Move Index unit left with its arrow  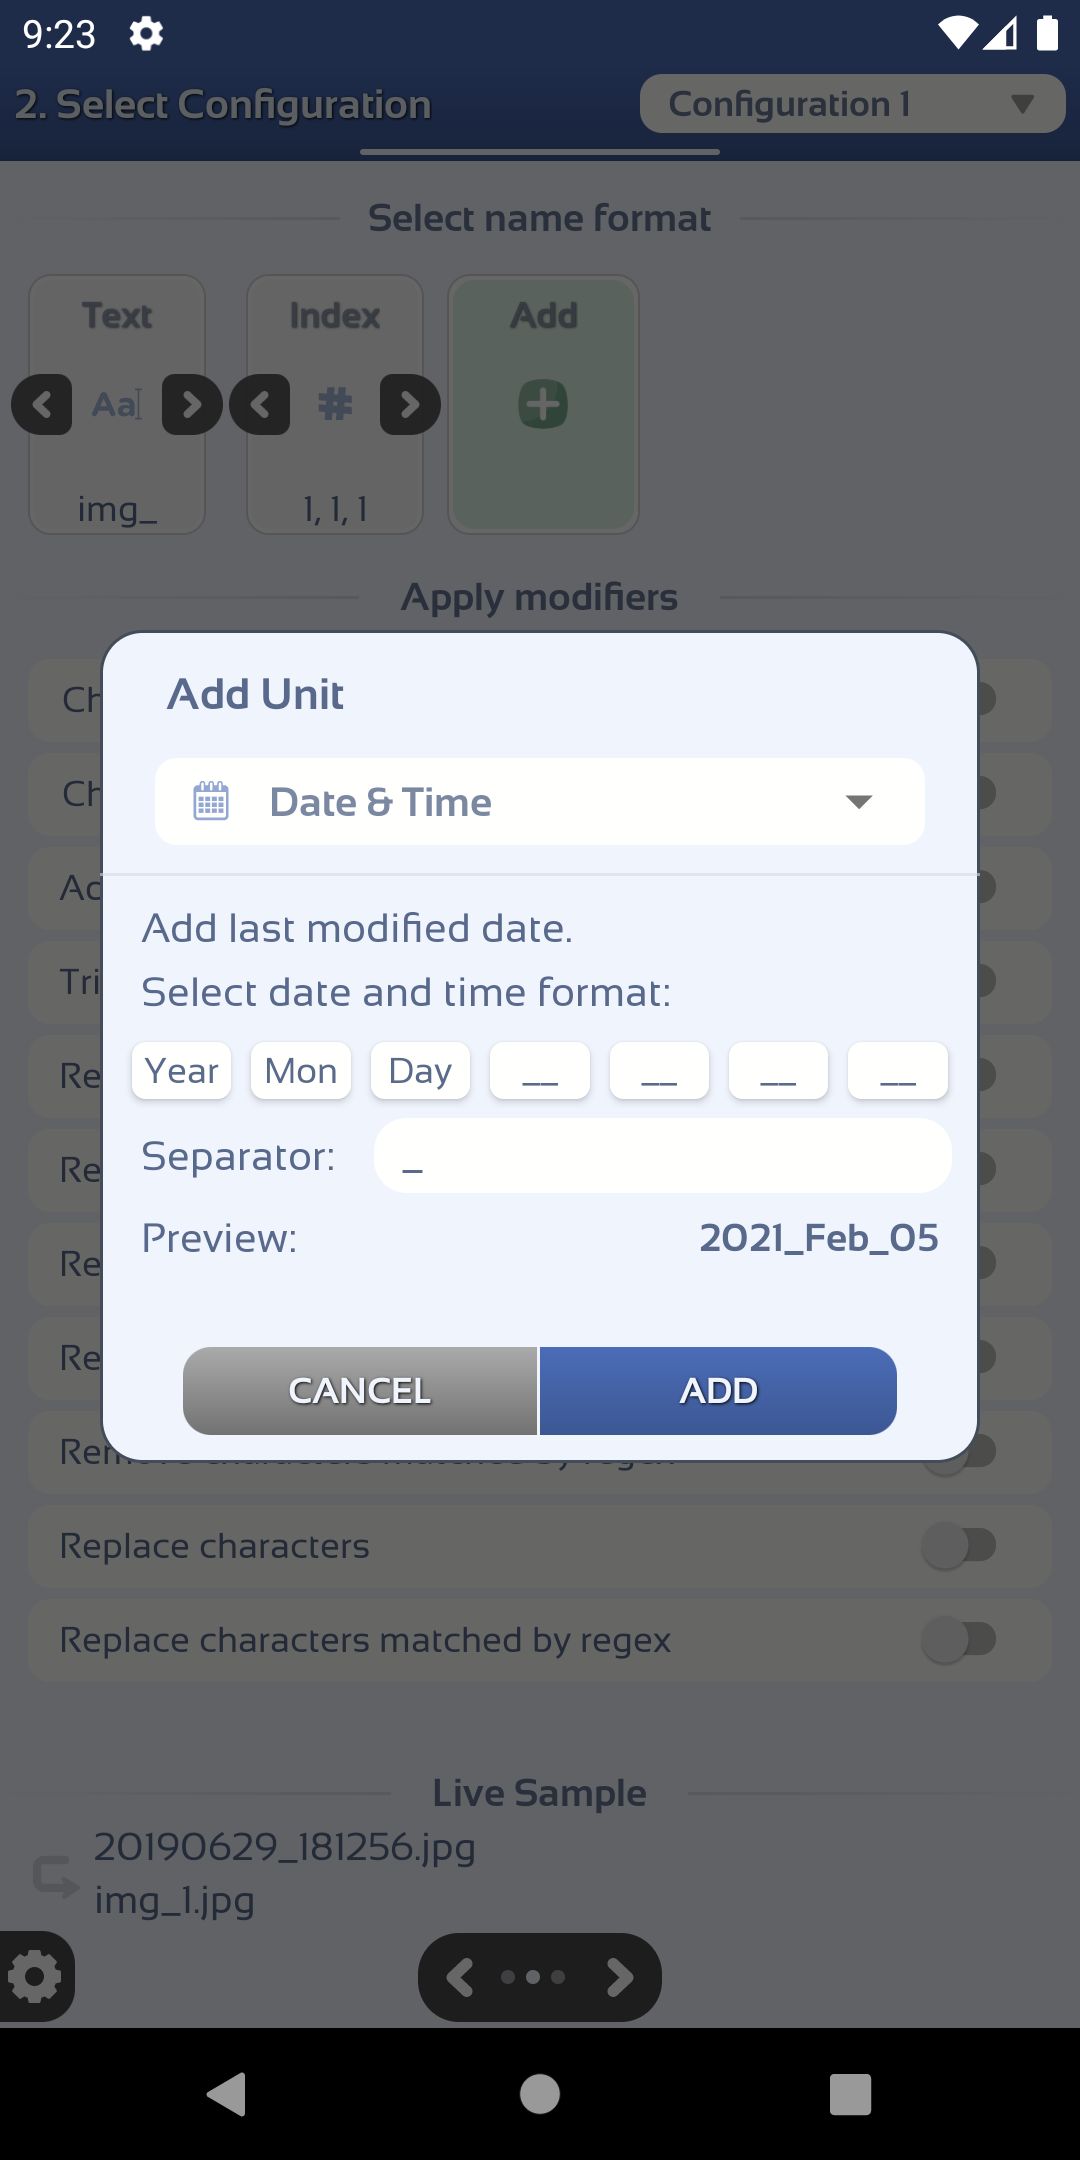(260, 404)
